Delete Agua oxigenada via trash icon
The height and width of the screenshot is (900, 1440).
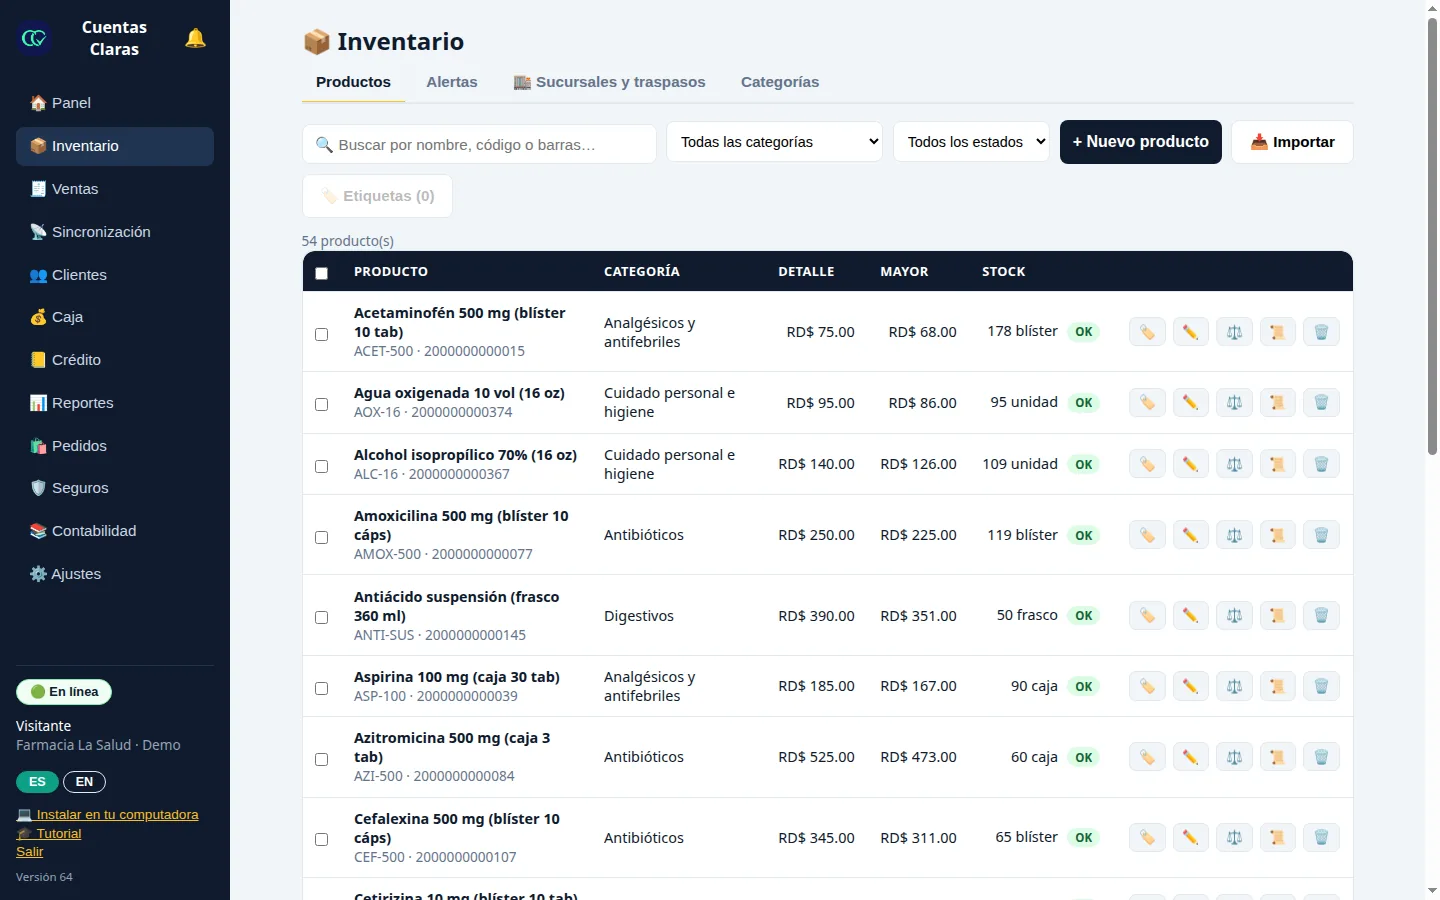(1321, 403)
